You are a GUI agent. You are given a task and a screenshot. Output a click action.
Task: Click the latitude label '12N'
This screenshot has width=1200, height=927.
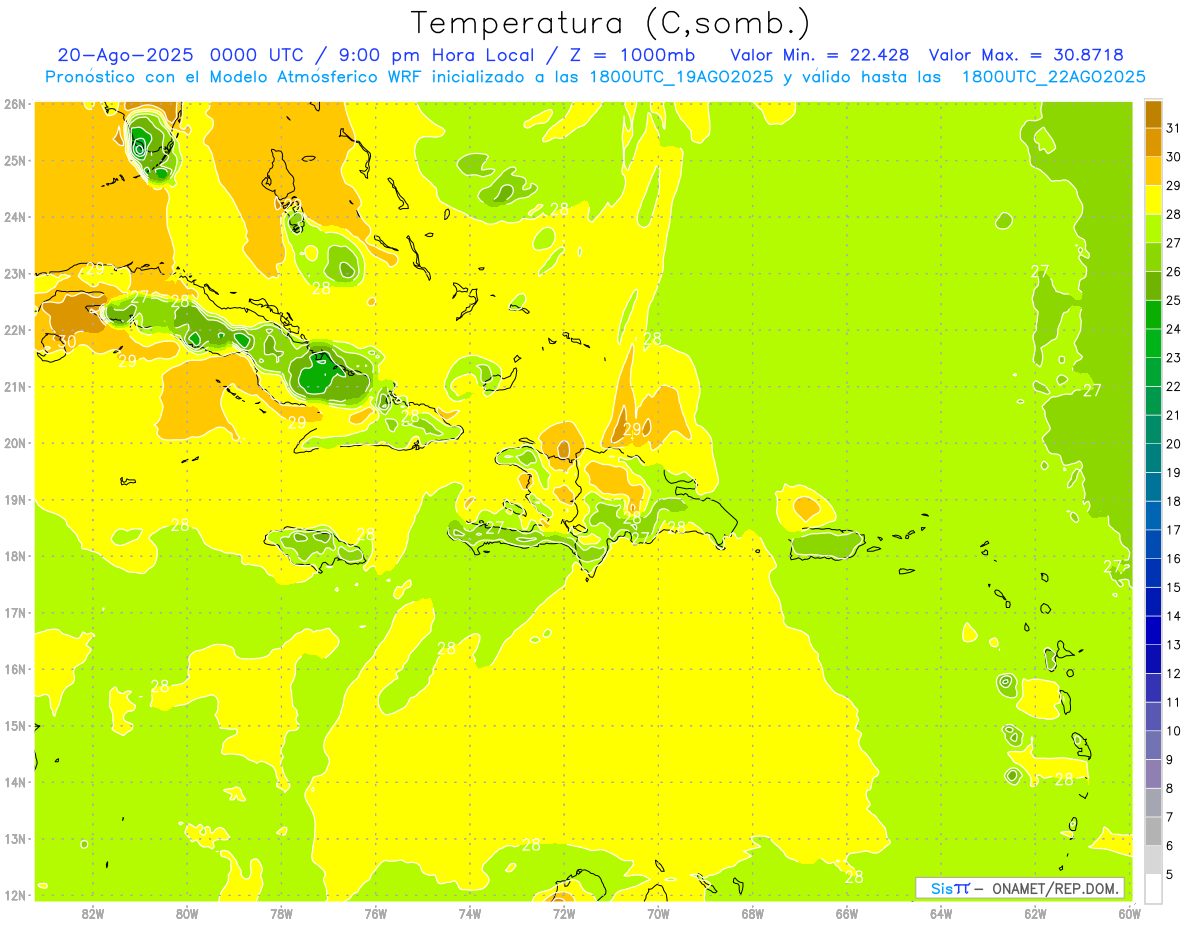15,895
